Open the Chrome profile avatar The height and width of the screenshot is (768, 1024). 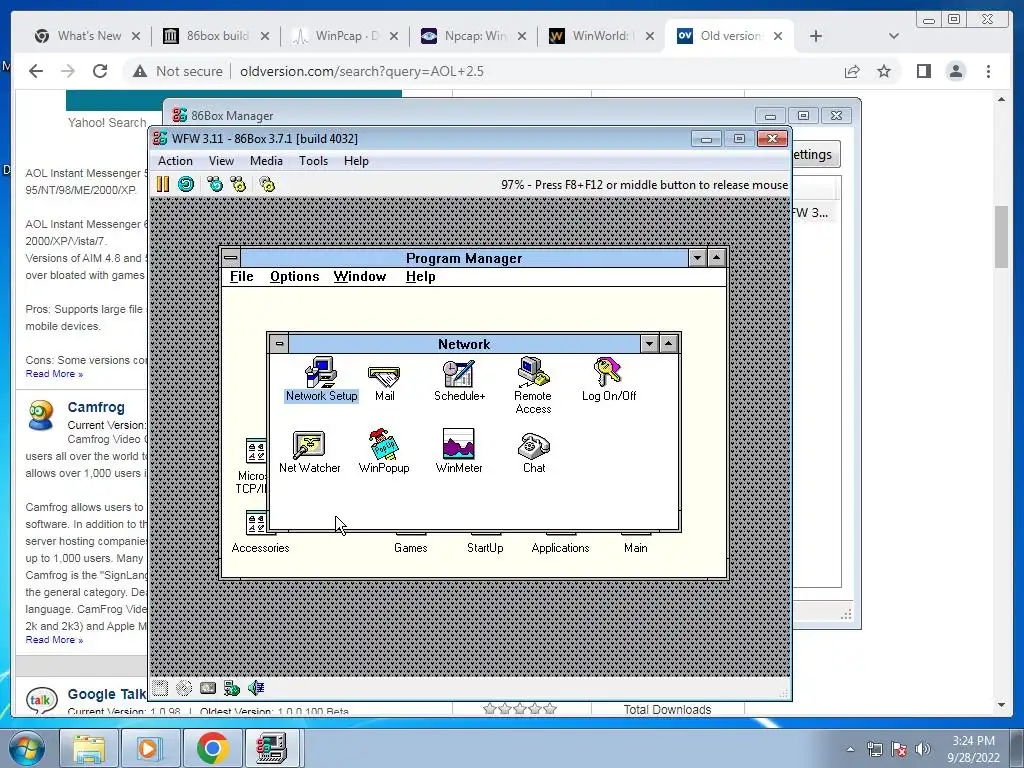click(x=956, y=71)
